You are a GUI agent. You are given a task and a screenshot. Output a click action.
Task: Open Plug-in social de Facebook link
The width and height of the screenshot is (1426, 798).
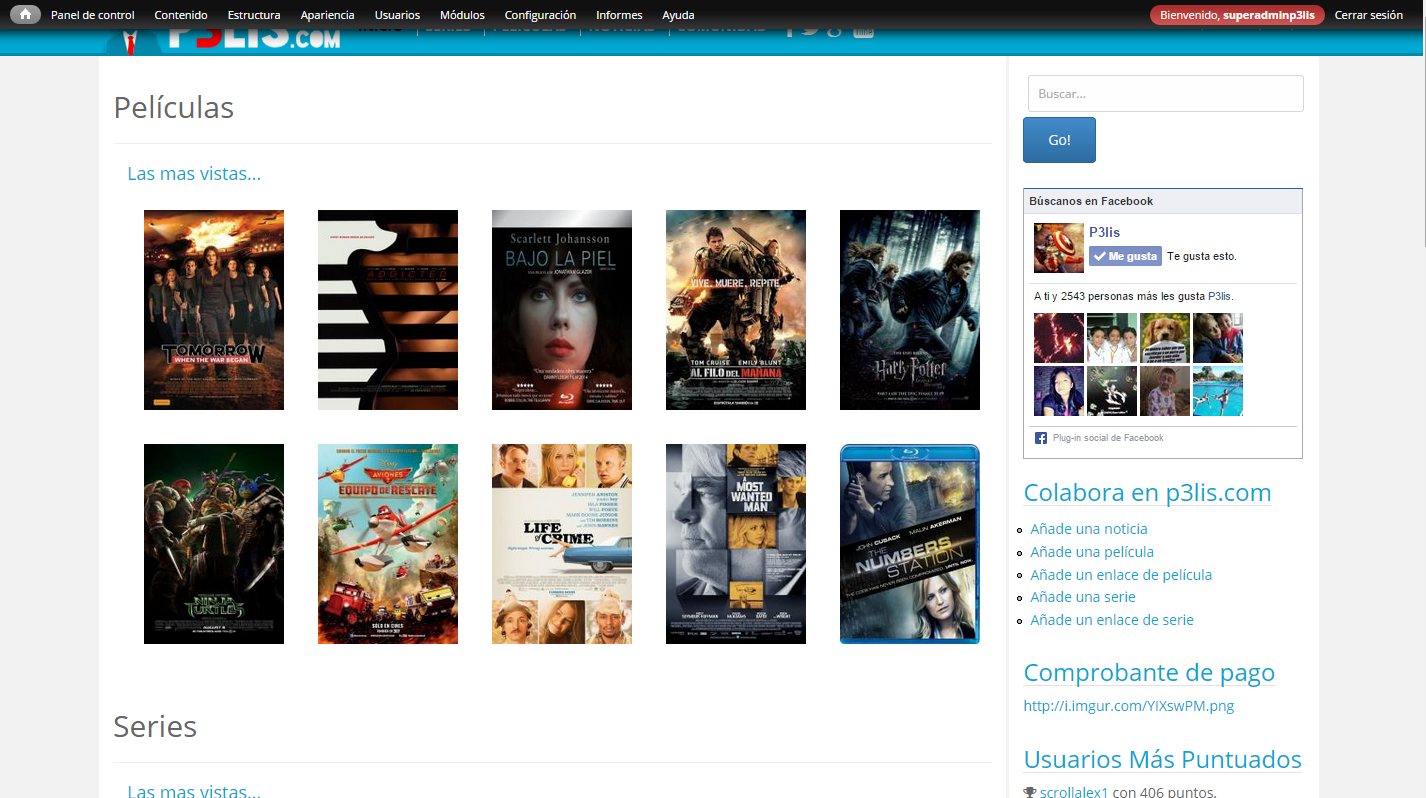tap(1108, 438)
